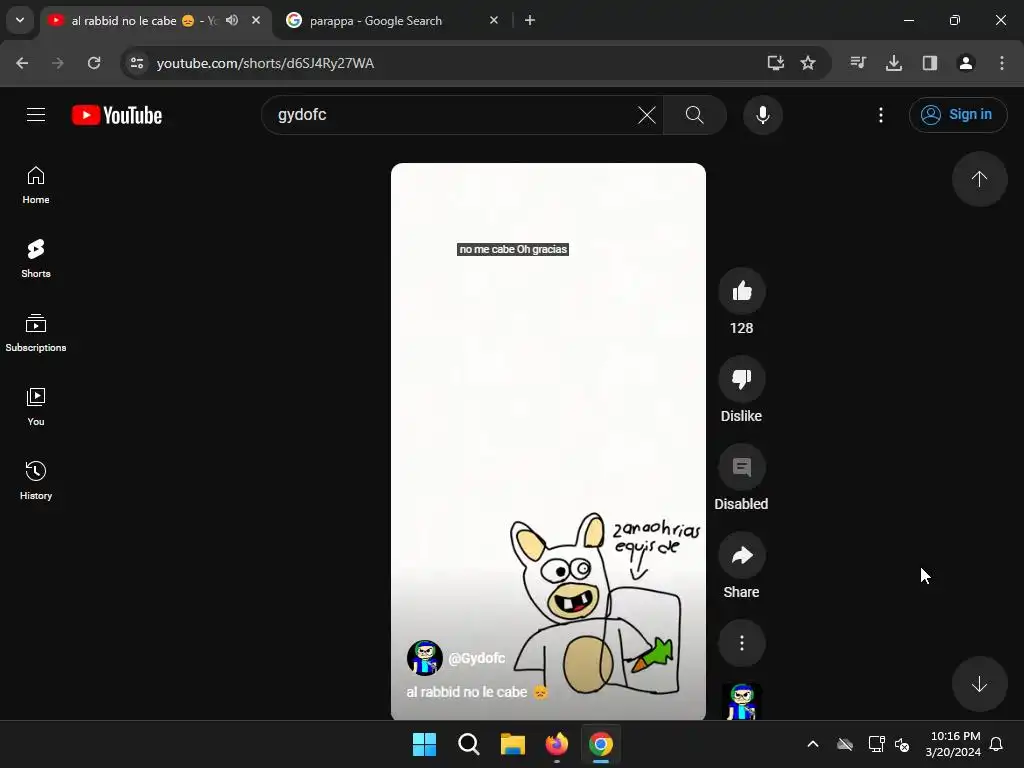Image resolution: width=1024 pixels, height=768 pixels.
Task: Run search with the magnifier button
Action: [x=695, y=115]
